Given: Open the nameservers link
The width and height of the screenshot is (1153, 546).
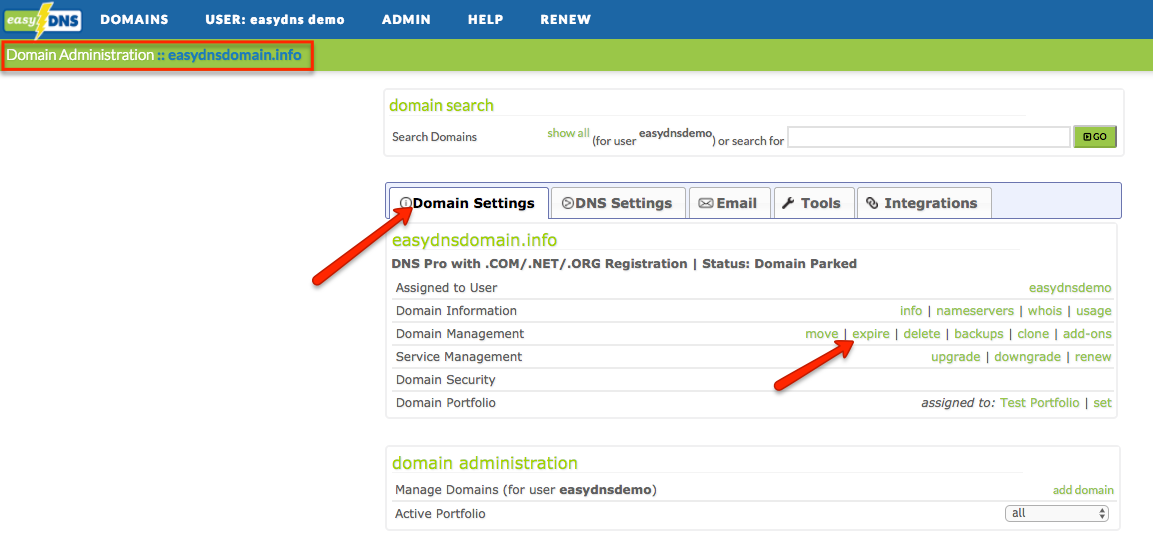Looking at the screenshot, I should (x=975, y=311).
